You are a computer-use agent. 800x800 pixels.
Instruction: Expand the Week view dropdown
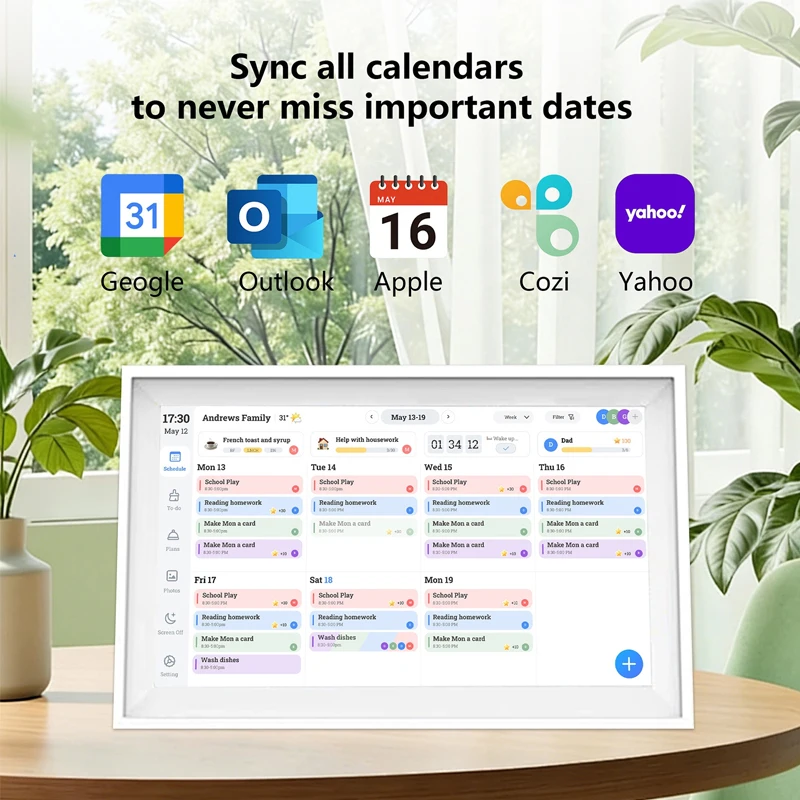[513, 417]
